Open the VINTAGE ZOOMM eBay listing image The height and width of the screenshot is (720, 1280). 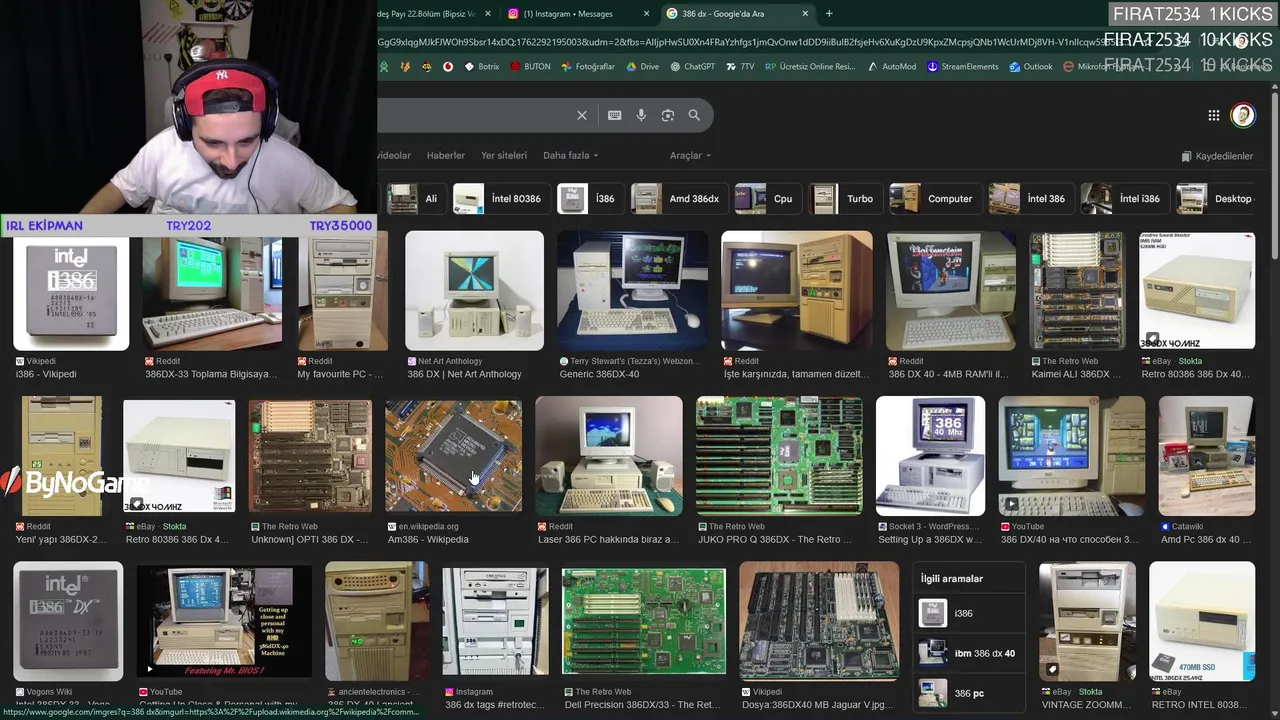tap(1087, 621)
